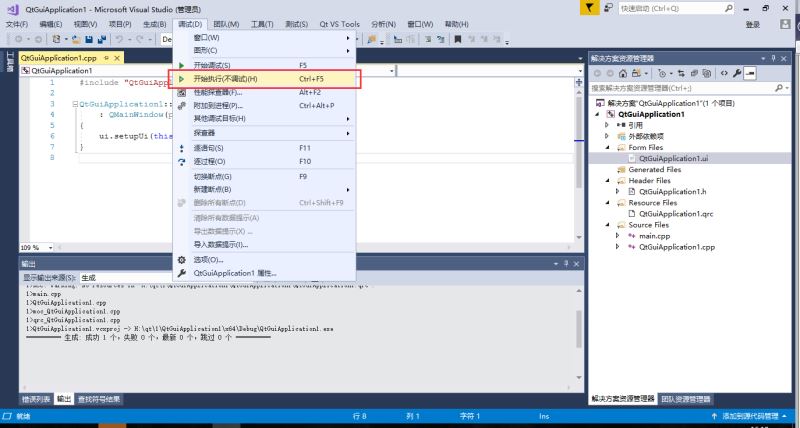
Task: Expand the main.cpp tree node
Action: [618, 236]
